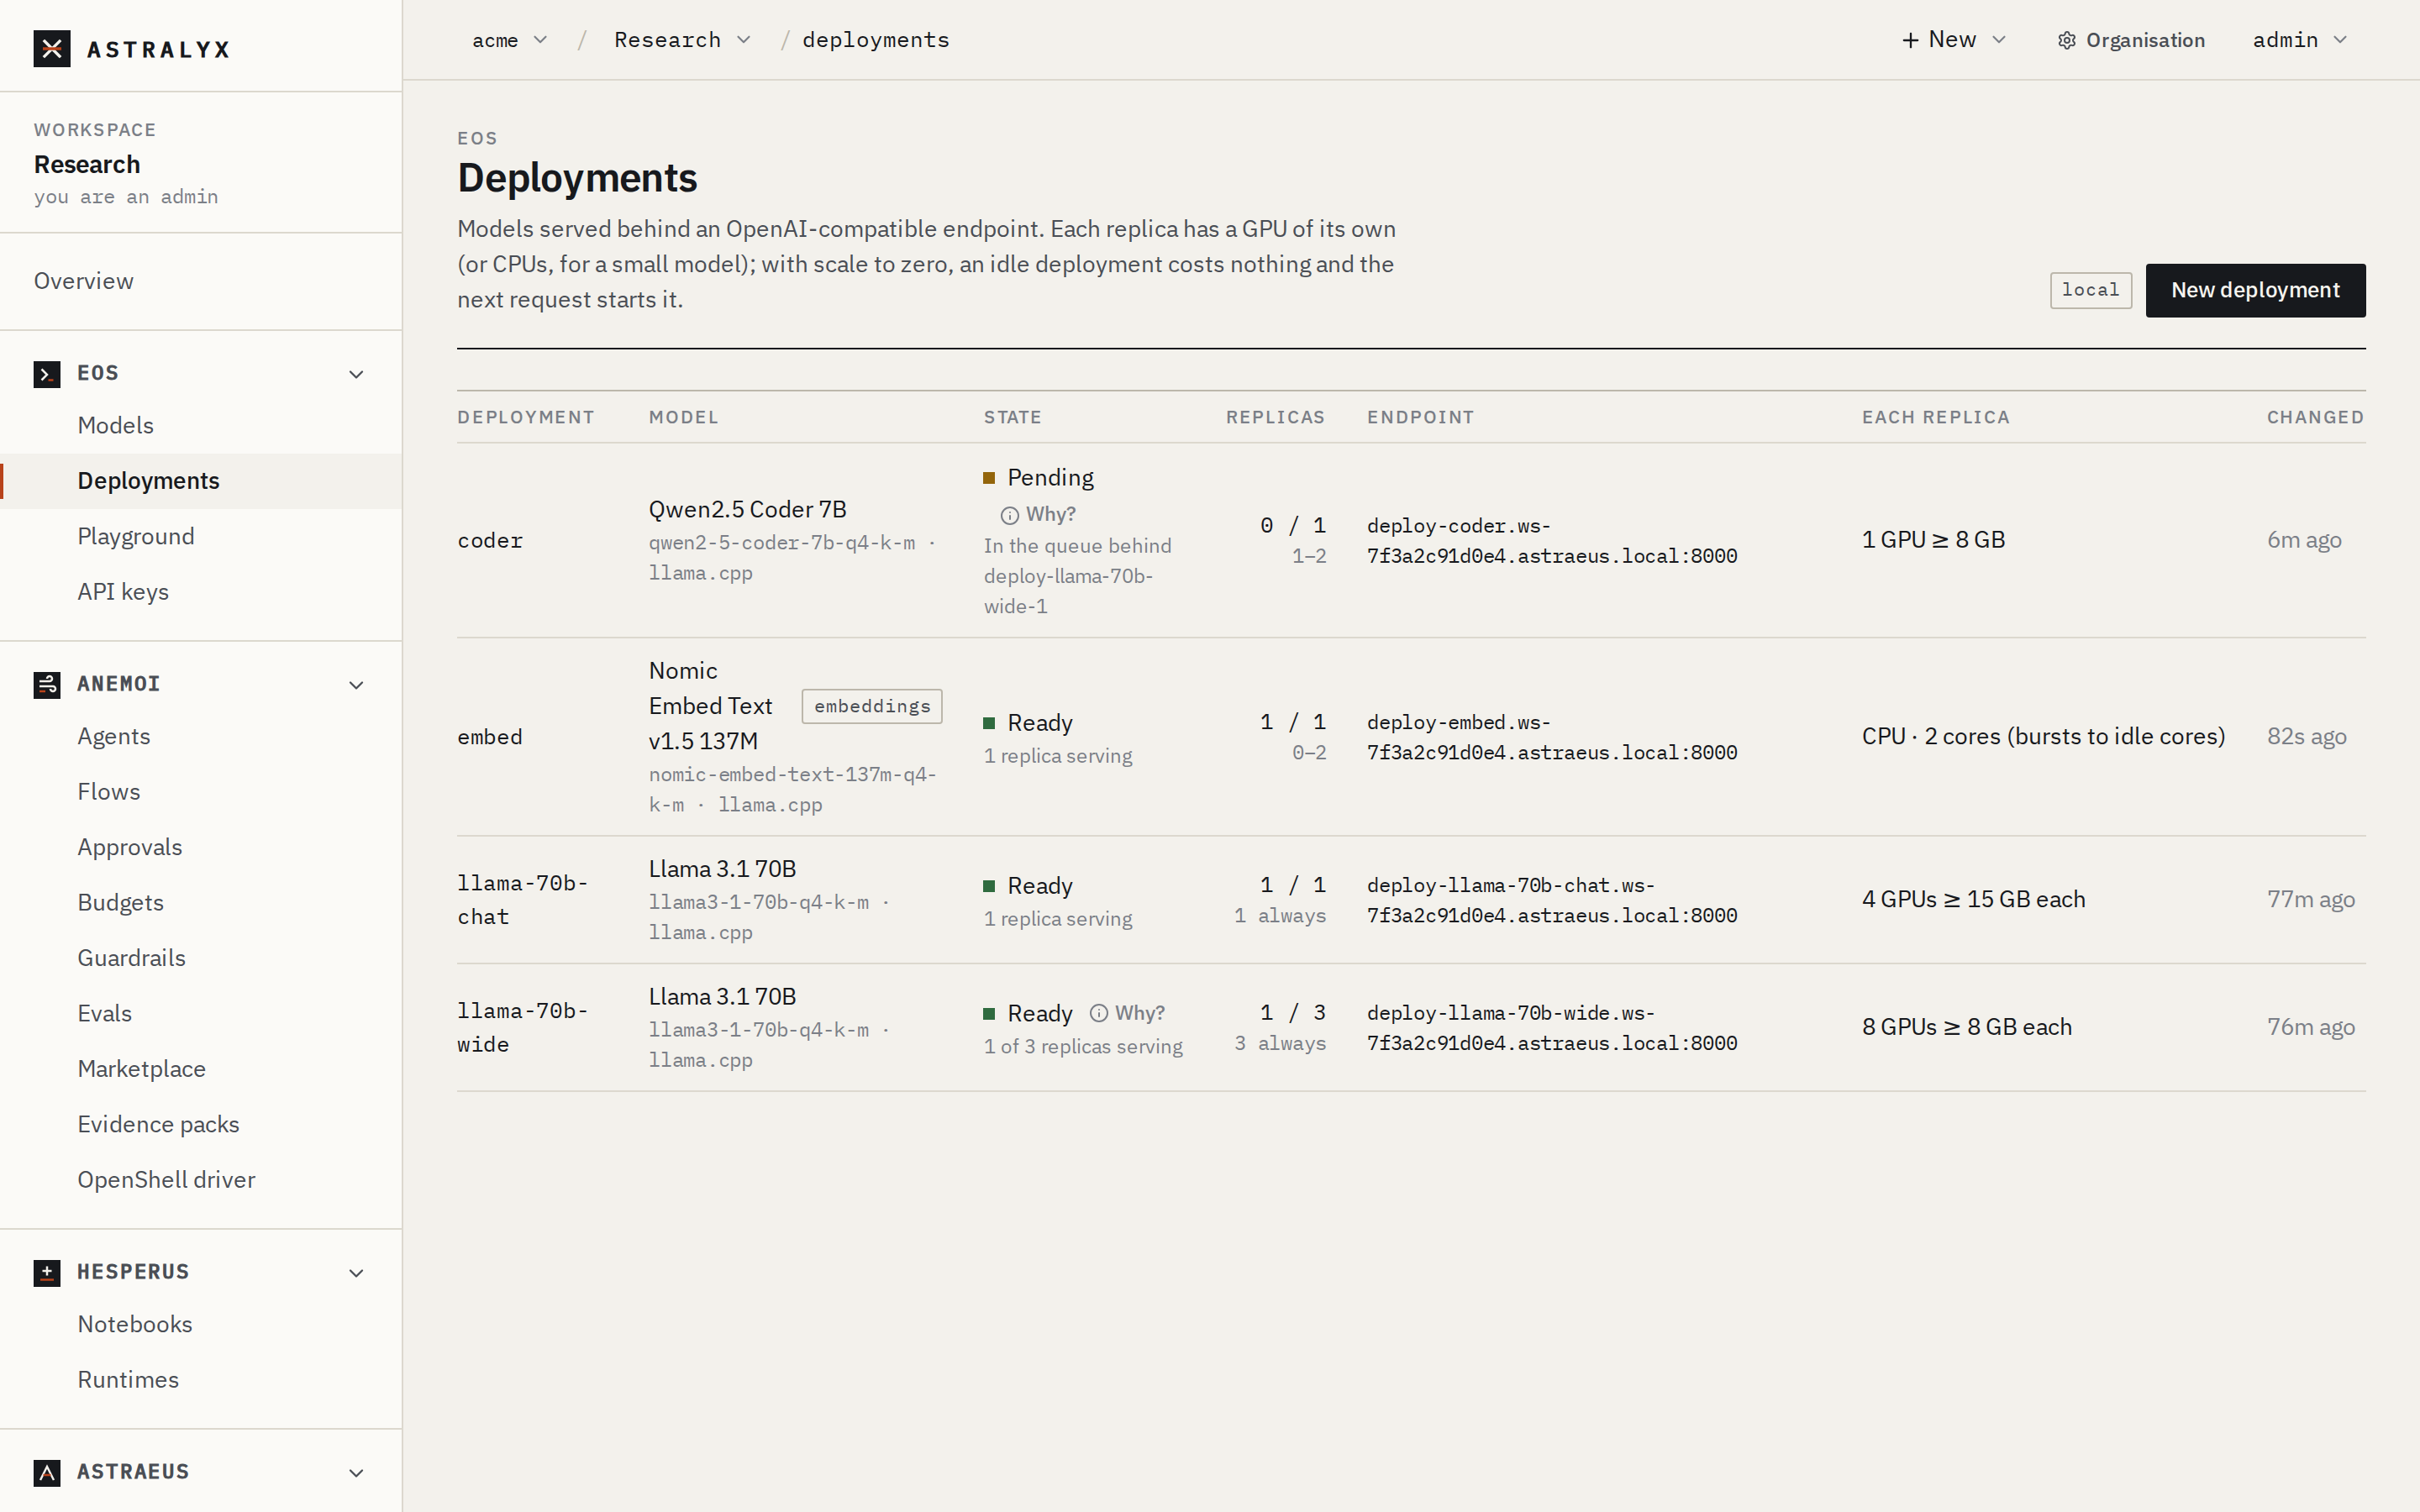Open the admin user menu
Viewport: 2420px width, 1512px height.
click(2299, 40)
